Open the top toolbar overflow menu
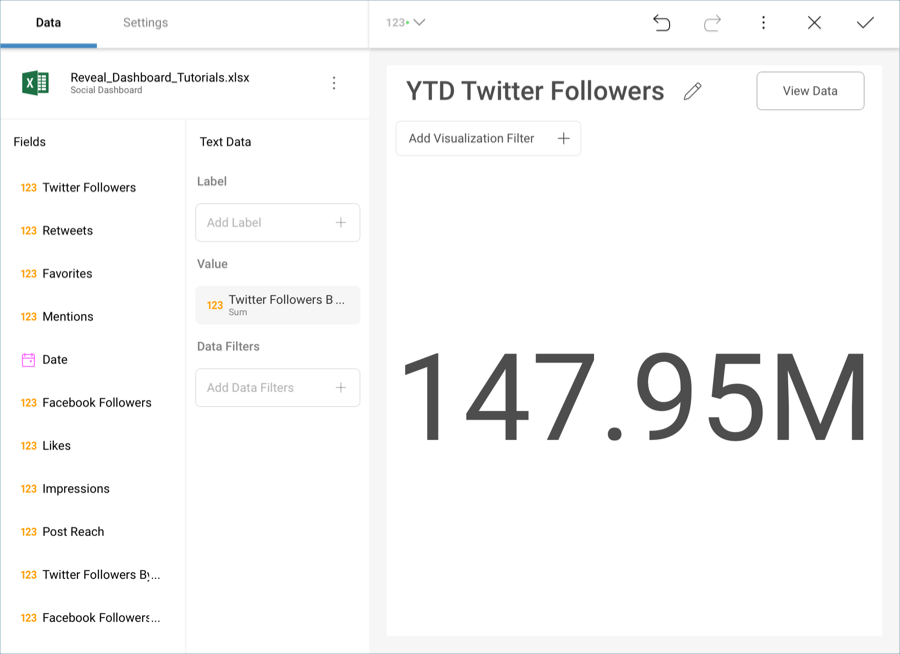The image size is (900, 654). click(763, 23)
